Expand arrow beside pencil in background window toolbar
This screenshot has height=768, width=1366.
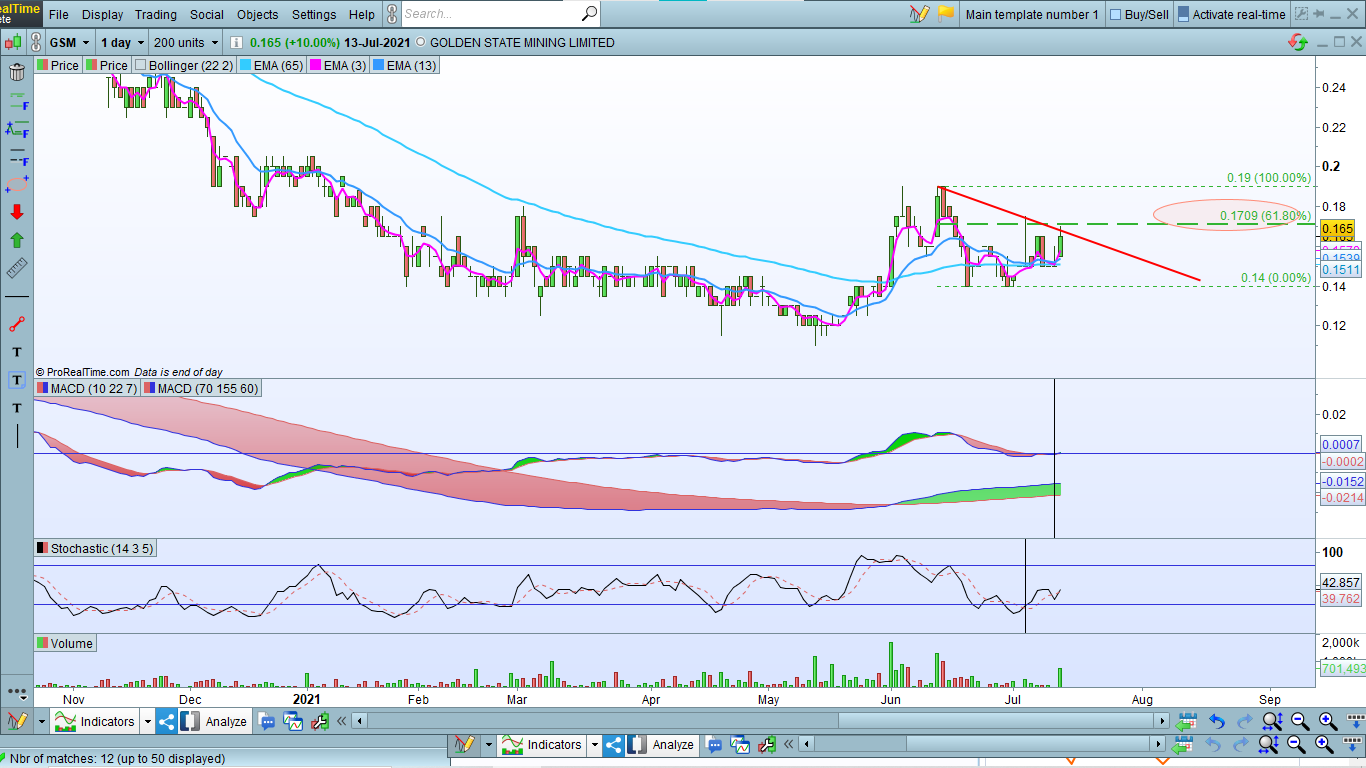(488, 745)
